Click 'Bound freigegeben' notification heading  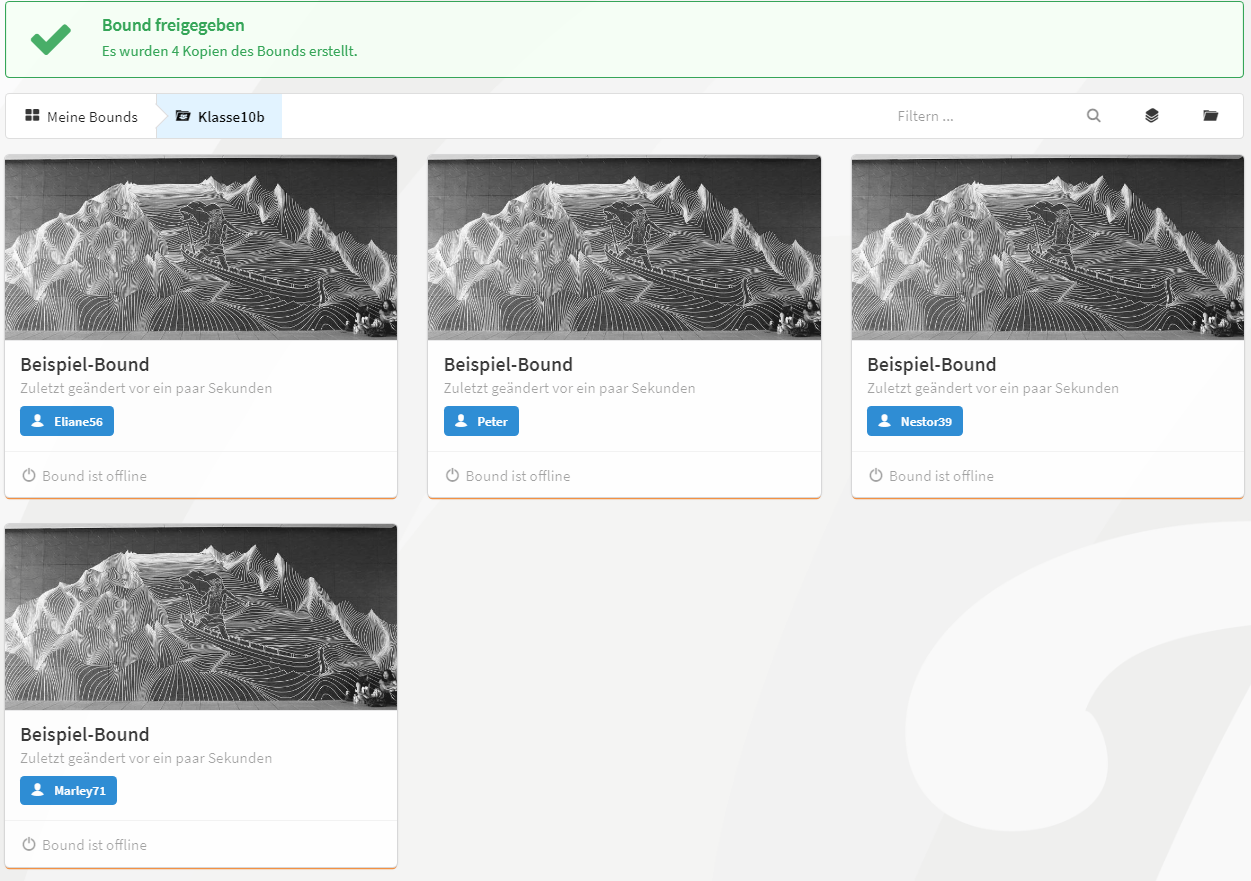coord(173,25)
